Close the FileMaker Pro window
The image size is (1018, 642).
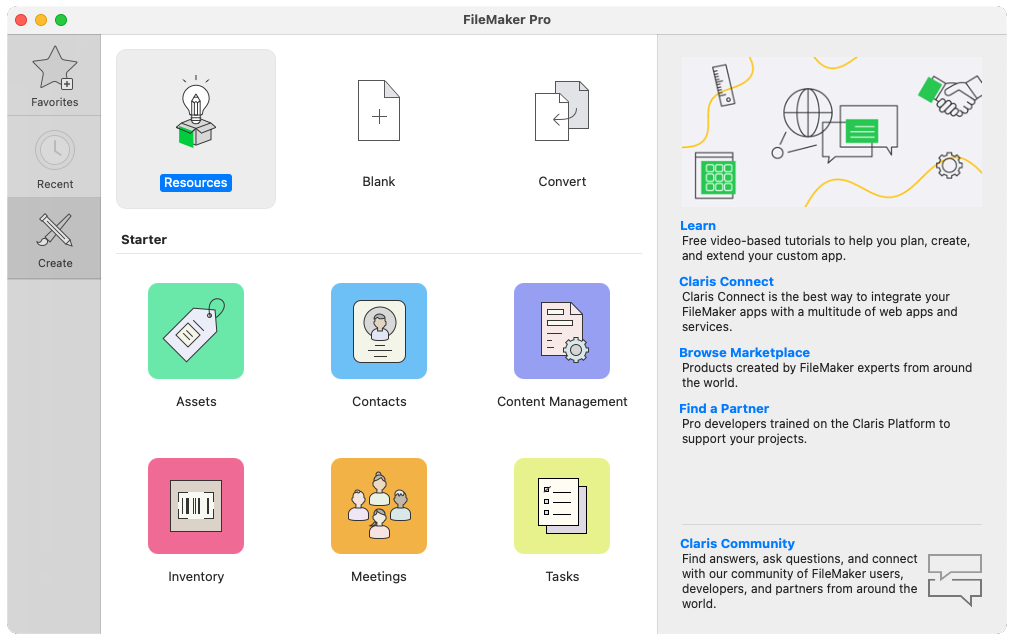(21, 20)
